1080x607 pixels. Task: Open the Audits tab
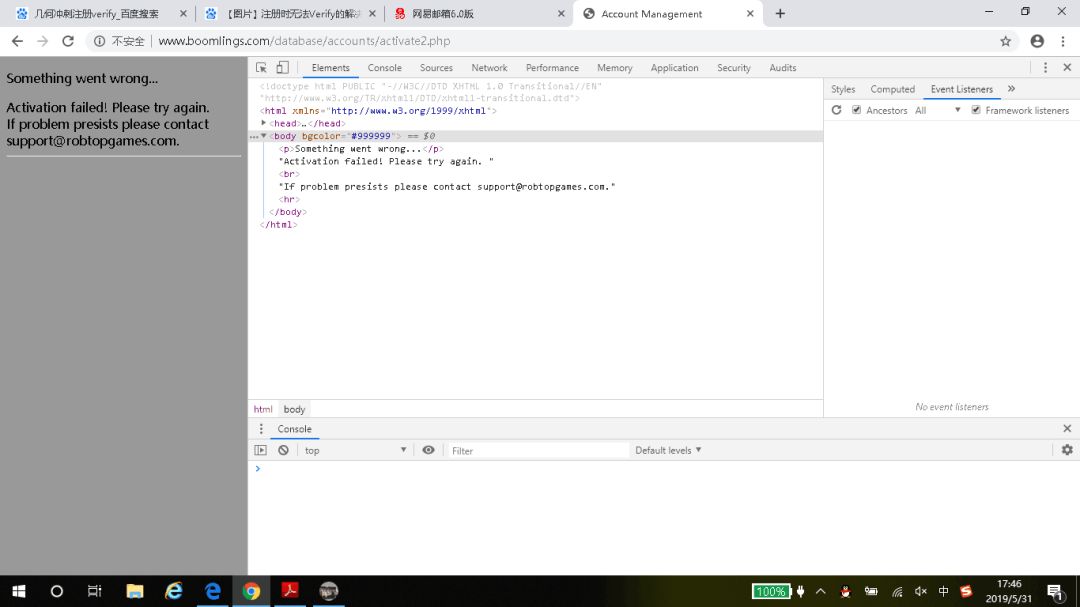pyautogui.click(x=782, y=68)
